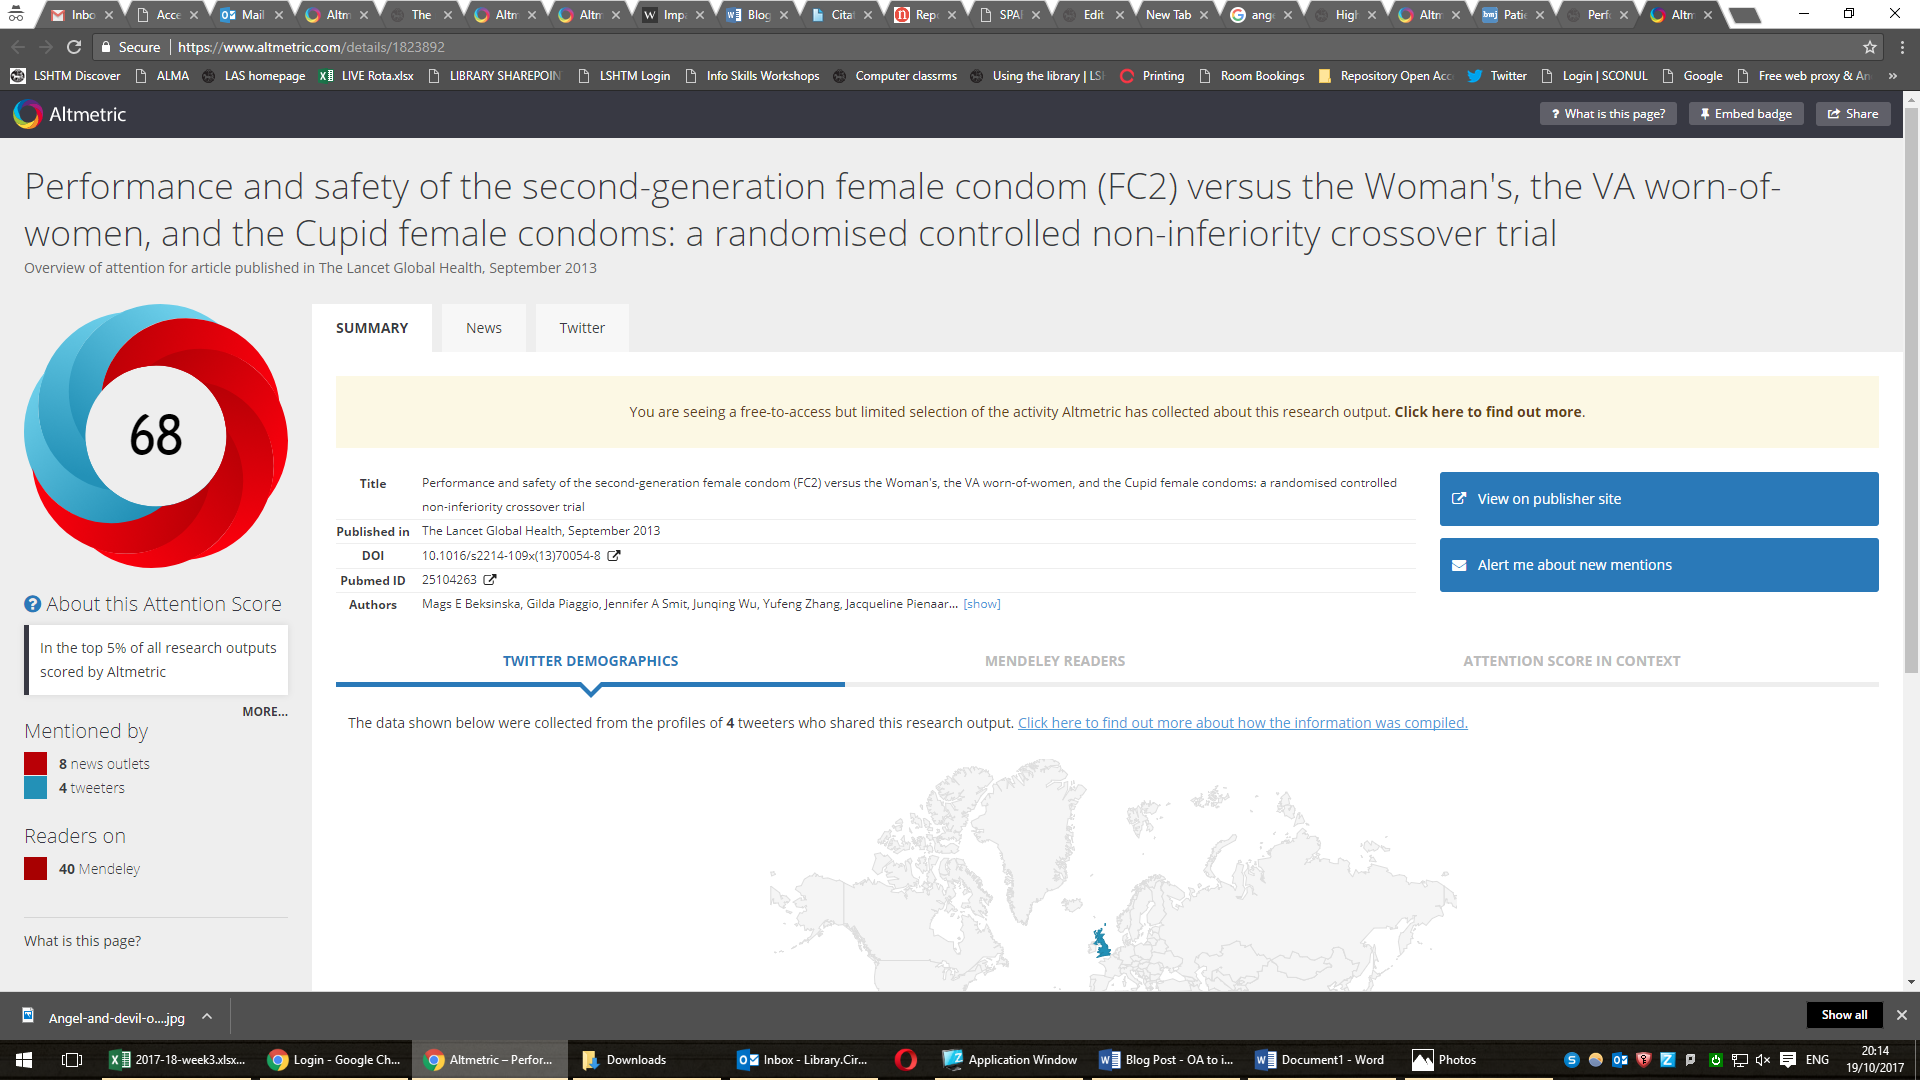This screenshot has height=1080, width=1920.
Task: Click Alert me about new mentions button
Action: click(x=1658, y=565)
